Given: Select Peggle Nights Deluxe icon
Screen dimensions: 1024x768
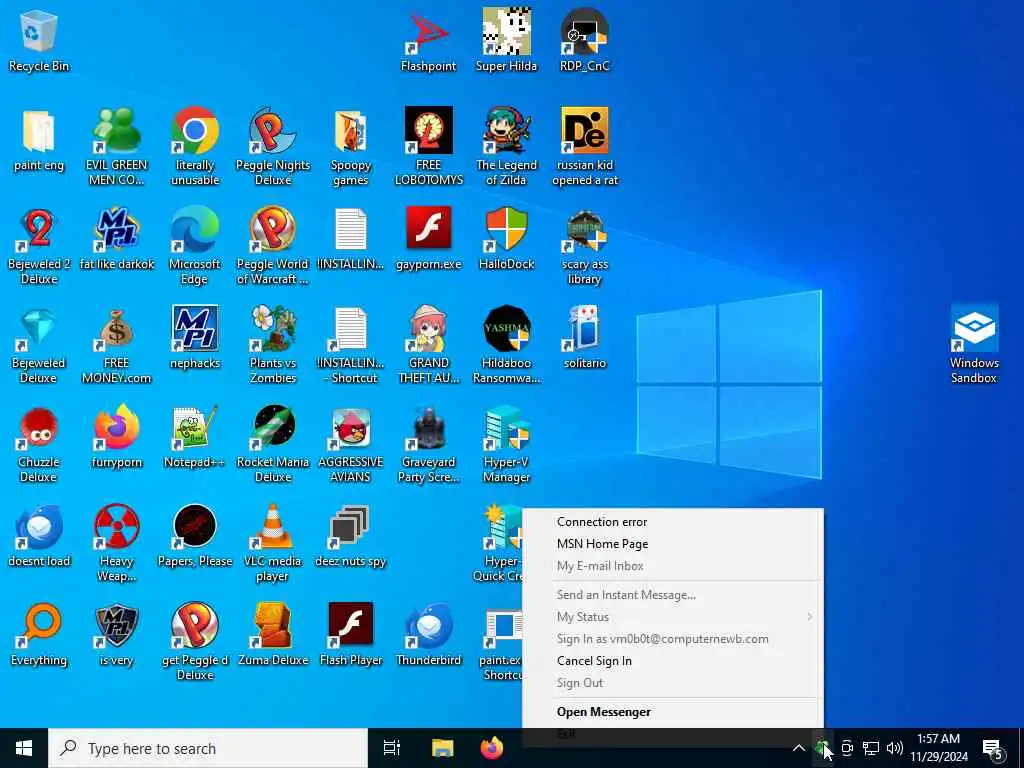Looking at the screenshot, I should tap(273, 147).
